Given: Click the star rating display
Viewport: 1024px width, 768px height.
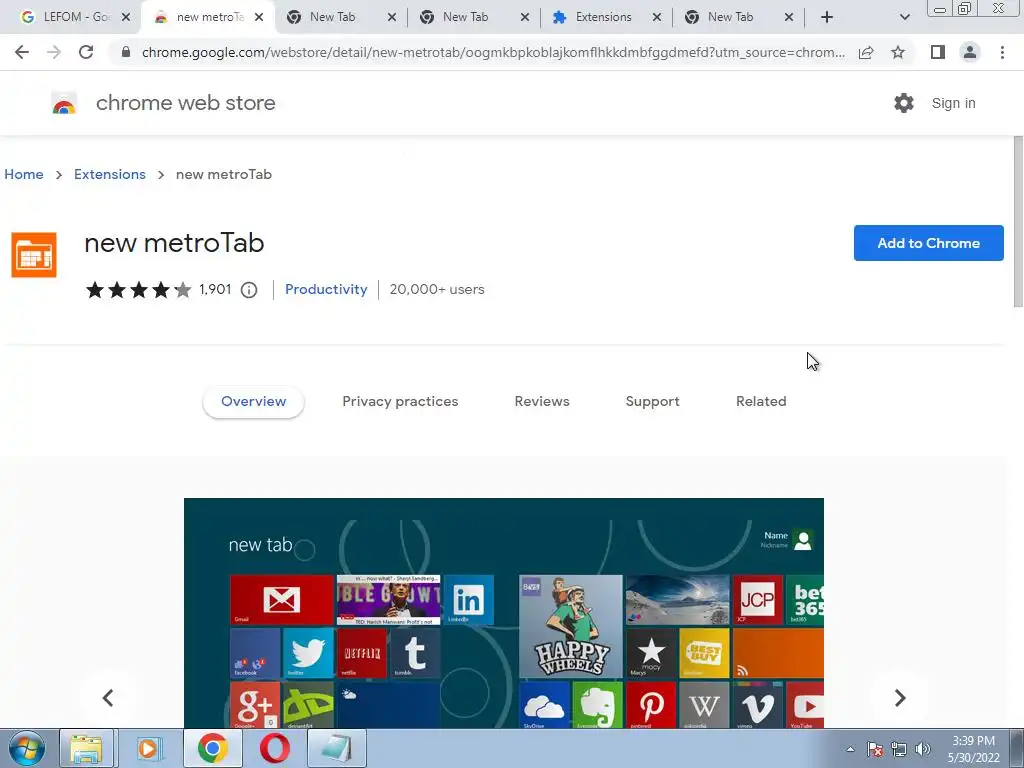Looking at the screenshot, I should pyautogui.click(x=138, y=289).
